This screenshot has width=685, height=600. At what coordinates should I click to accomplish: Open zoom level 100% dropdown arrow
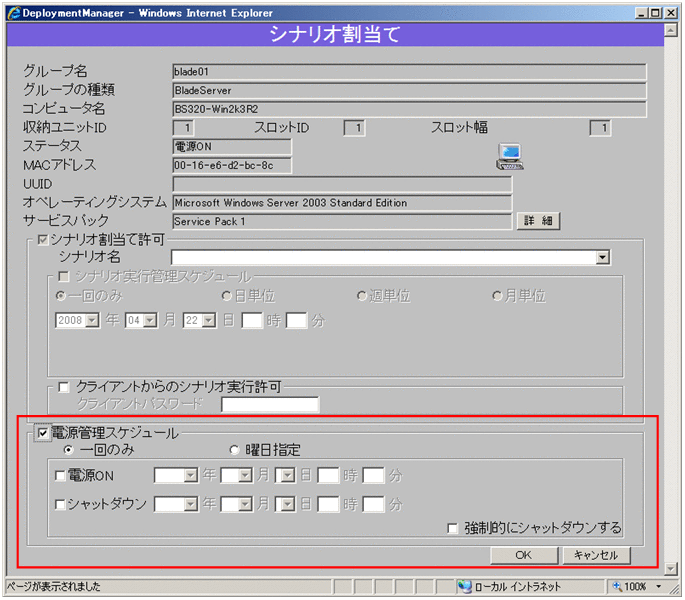point(658,586)
